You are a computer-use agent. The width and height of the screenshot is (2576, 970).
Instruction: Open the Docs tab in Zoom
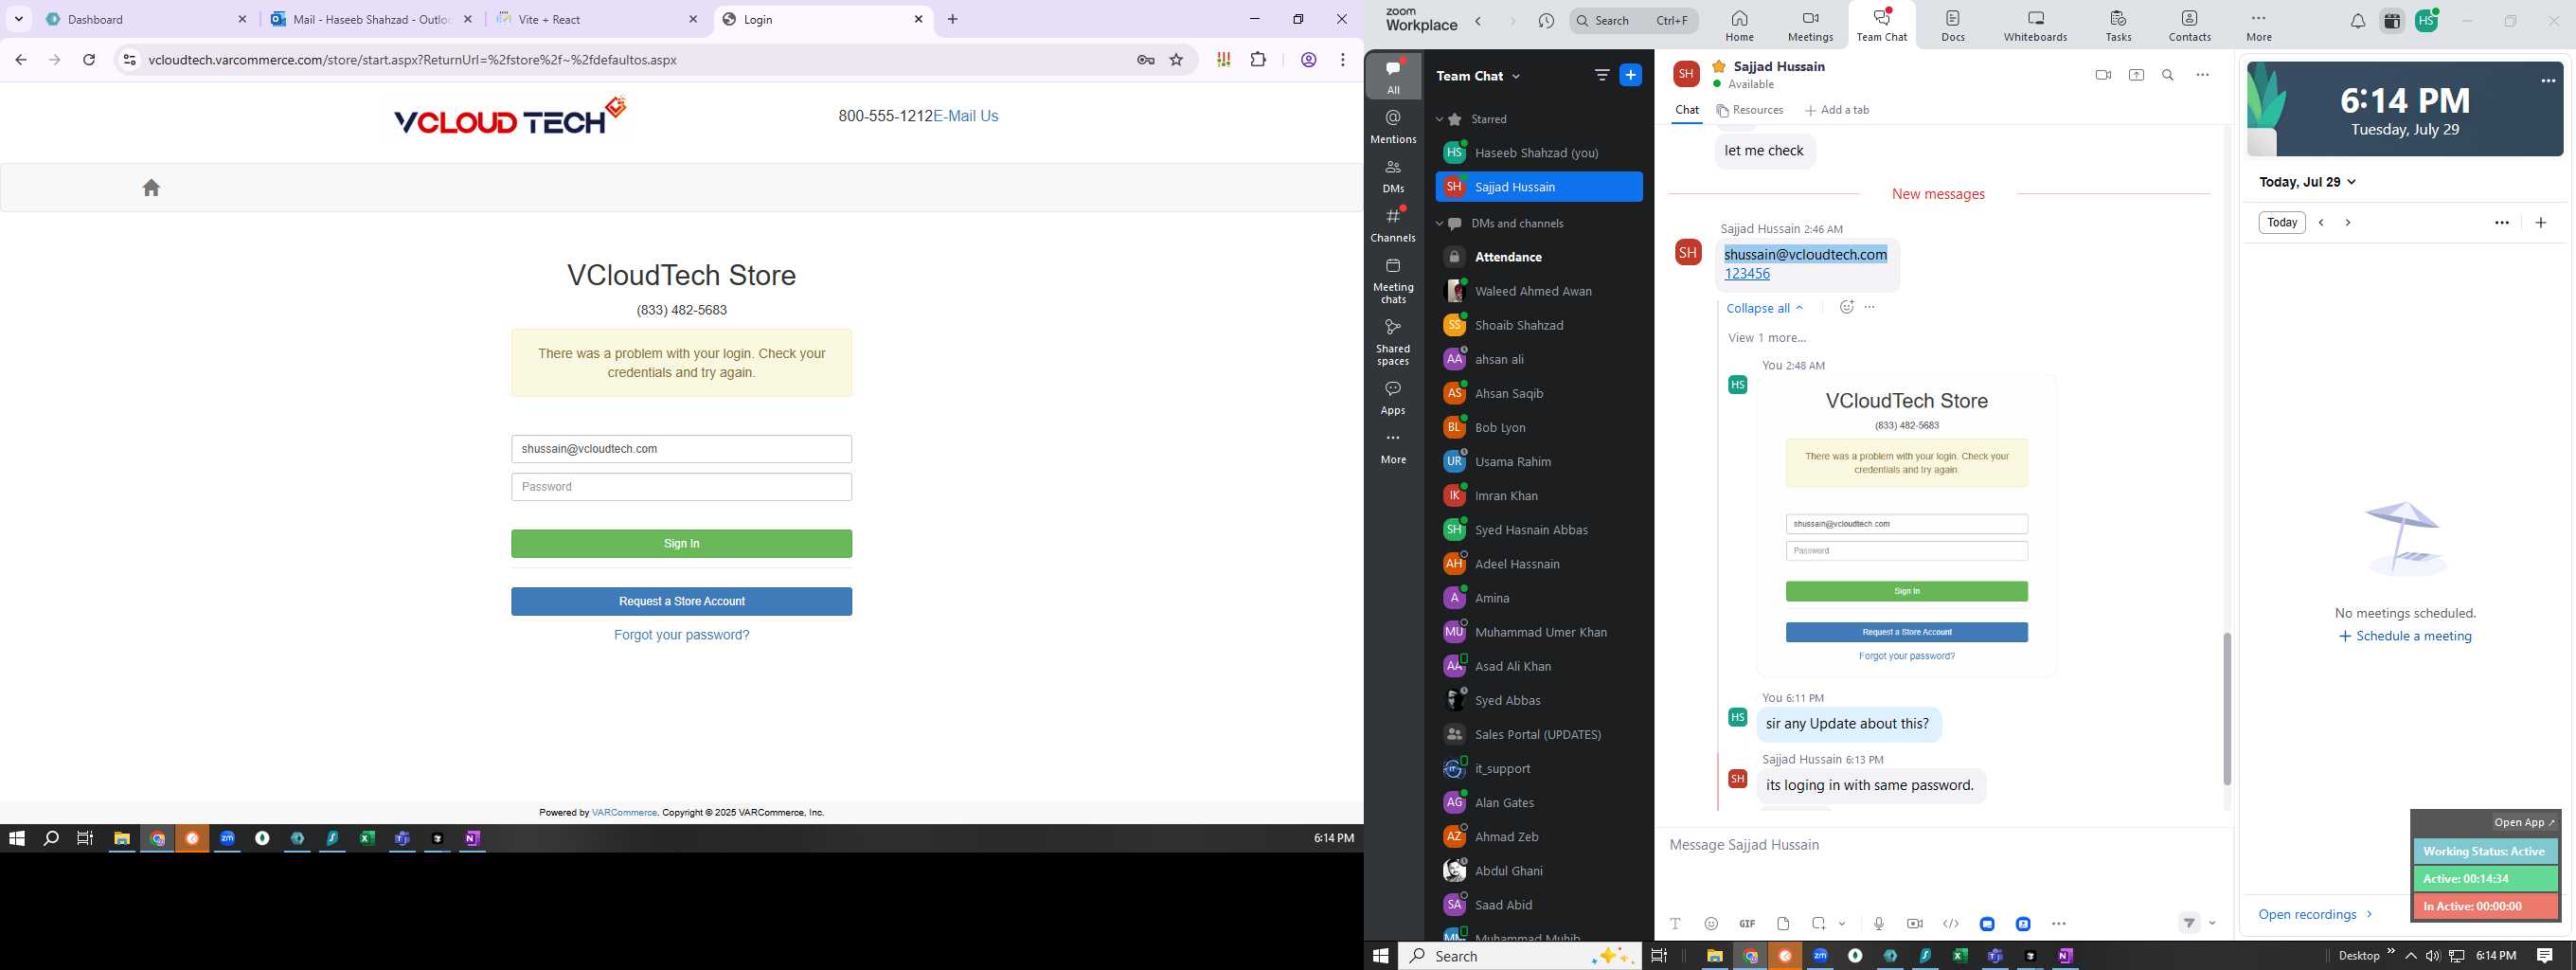(1953, 26)
